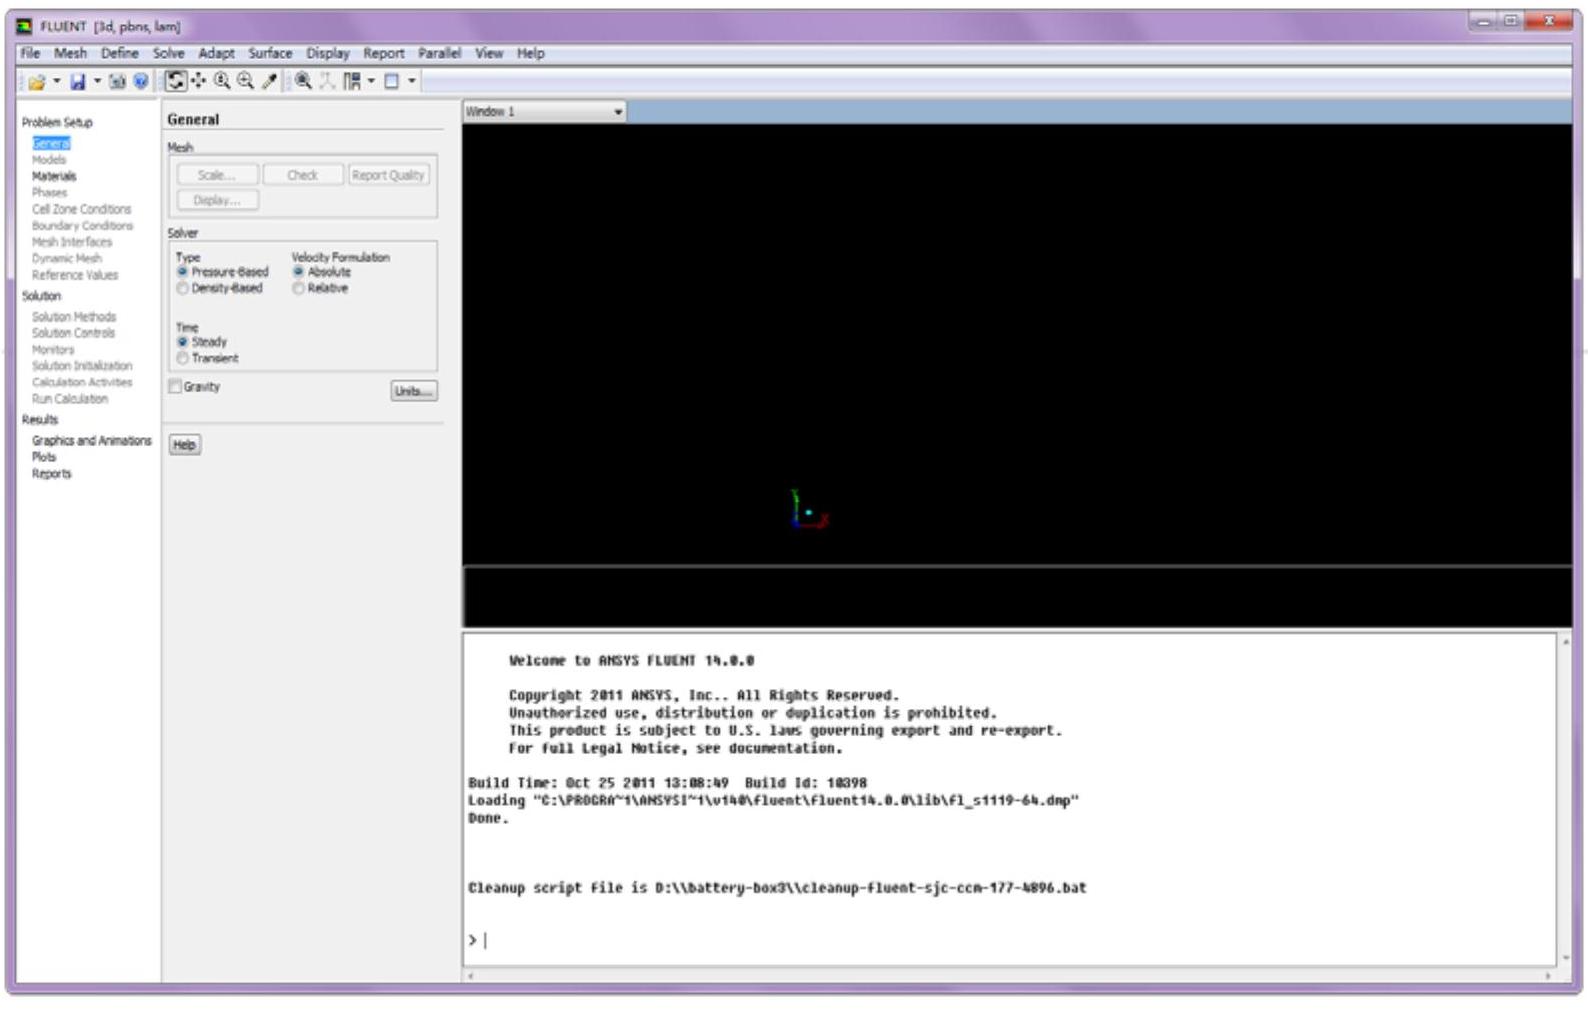Click the Fit to Window magnifier icon
Viewport: 1588px width, 1012px height.
click(x=303, y=81)
